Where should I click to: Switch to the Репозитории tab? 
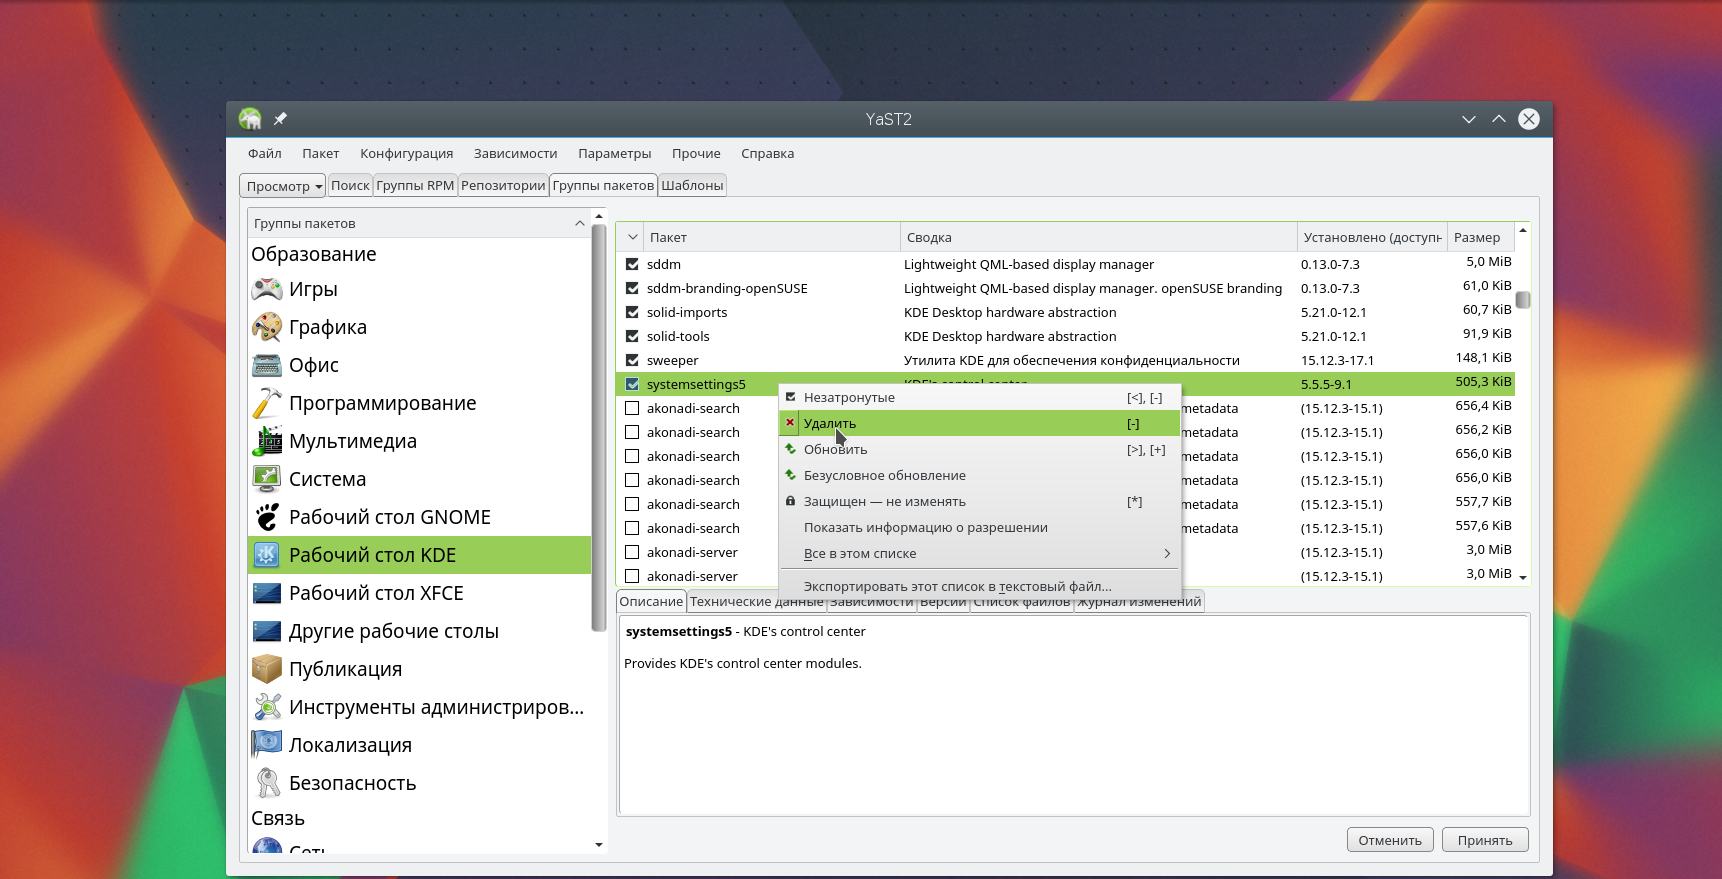point(503,185)
